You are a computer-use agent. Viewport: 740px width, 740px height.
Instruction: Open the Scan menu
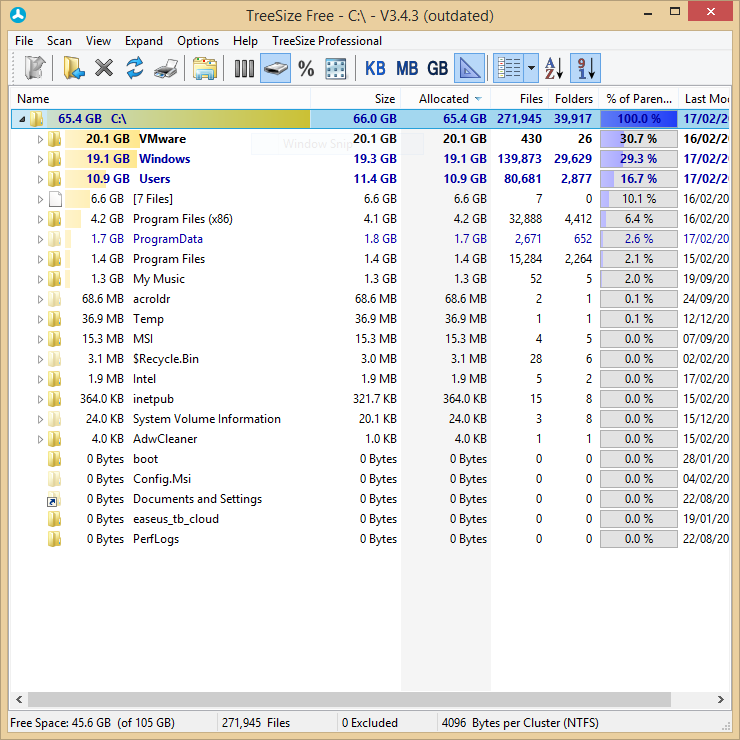[x=59, y=41]
